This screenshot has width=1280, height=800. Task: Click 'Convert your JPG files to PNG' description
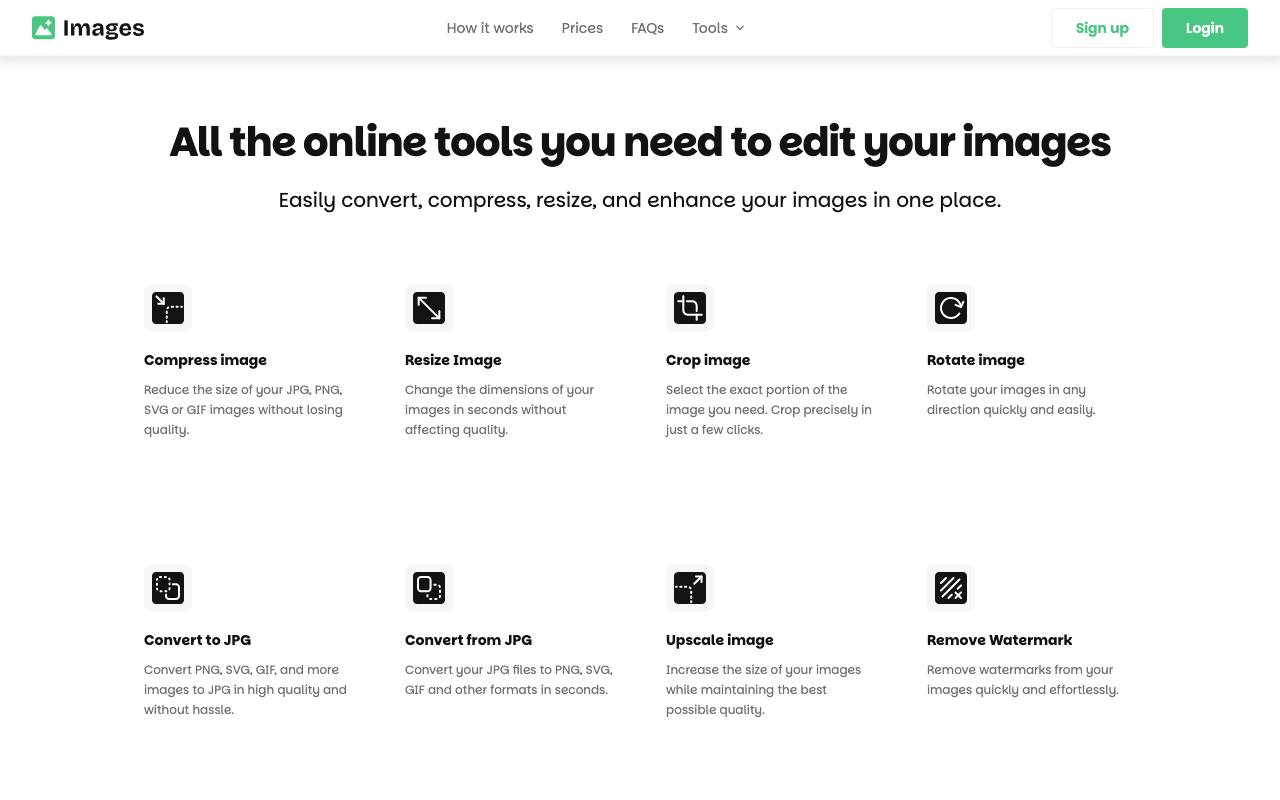[x=509, y=680]
